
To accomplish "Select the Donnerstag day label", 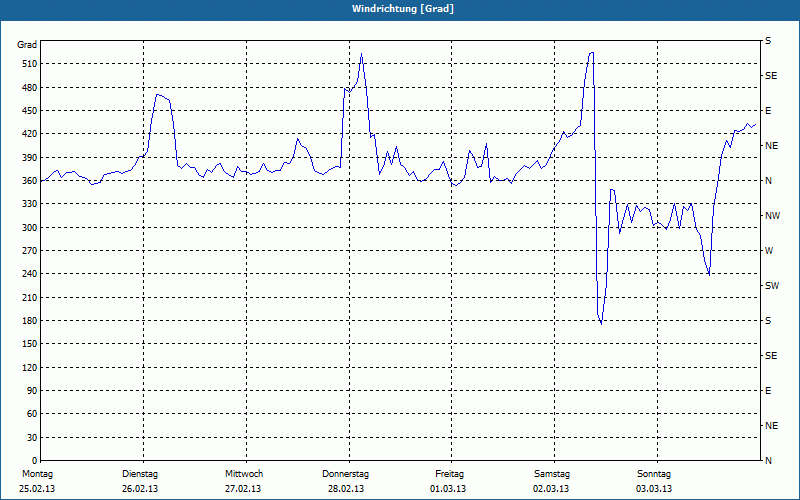I will (345, 474).
